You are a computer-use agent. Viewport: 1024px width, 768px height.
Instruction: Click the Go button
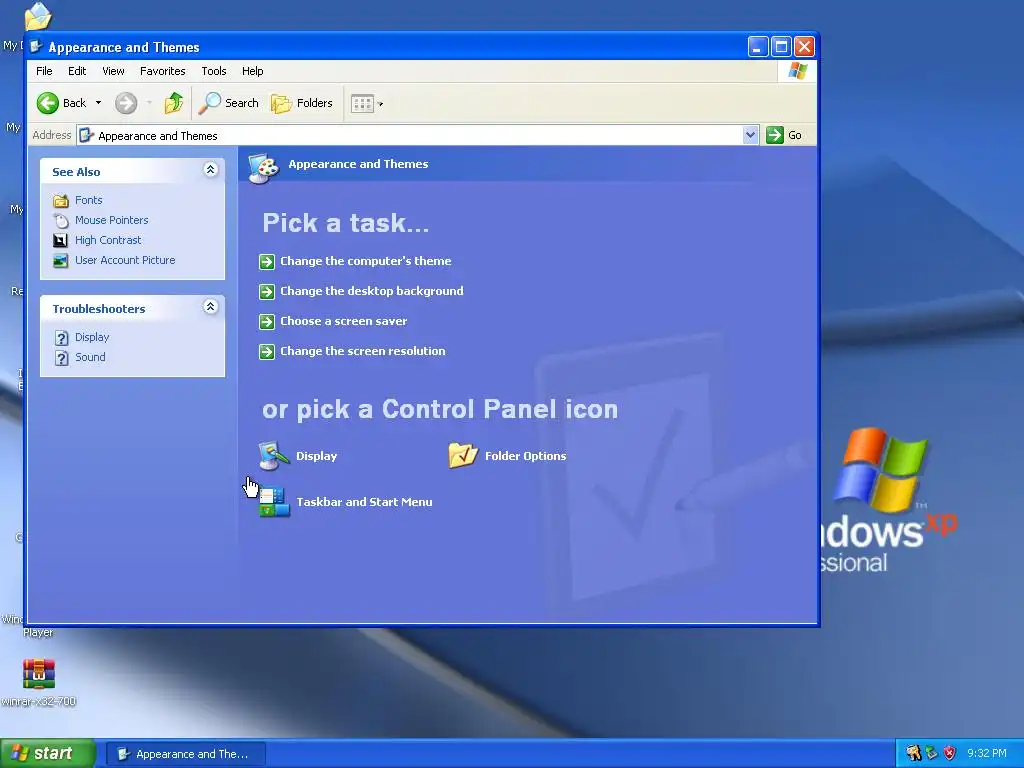(x=784, y=135)
